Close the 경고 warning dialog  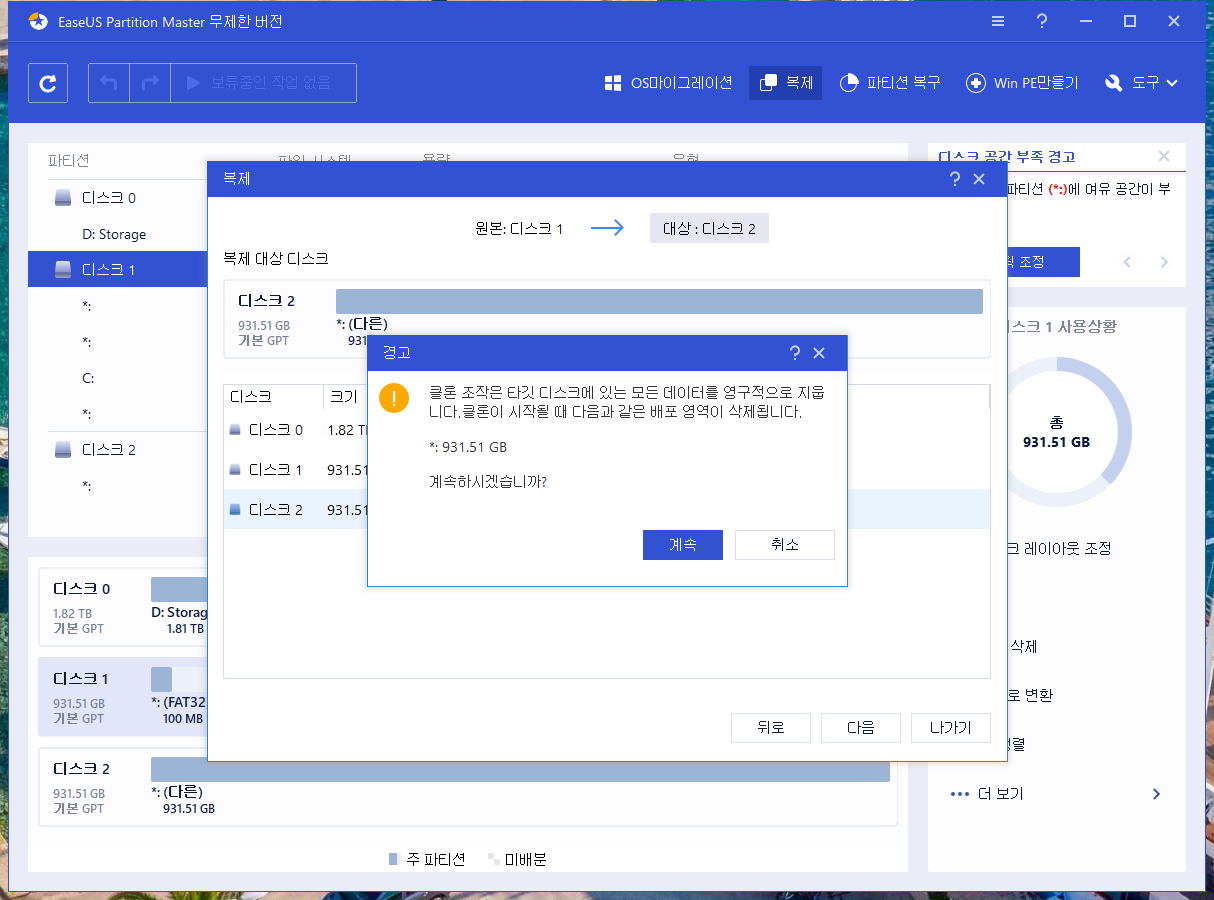[x=819, y=353]
